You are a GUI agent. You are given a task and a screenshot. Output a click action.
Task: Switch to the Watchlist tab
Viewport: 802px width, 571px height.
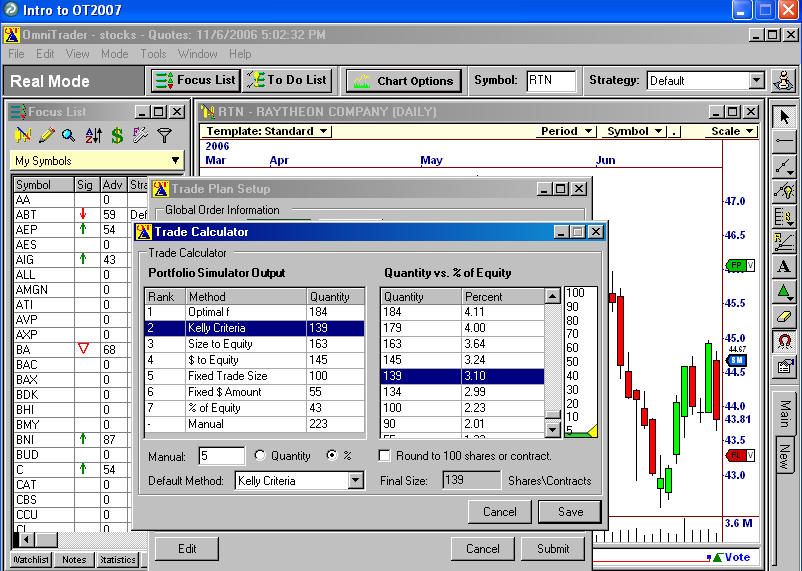click(x=31, y=559)
